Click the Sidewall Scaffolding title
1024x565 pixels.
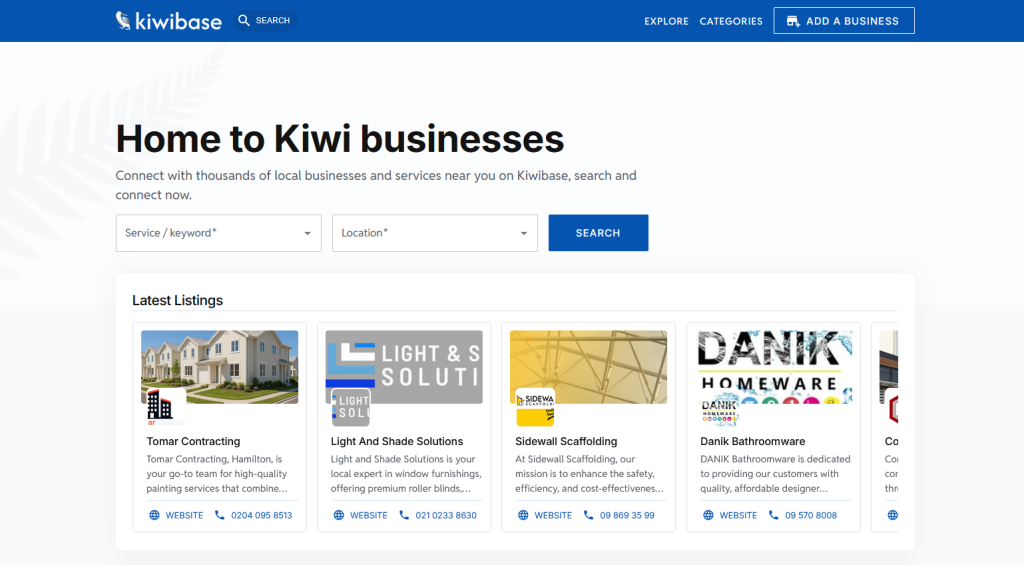pos(566,442)
